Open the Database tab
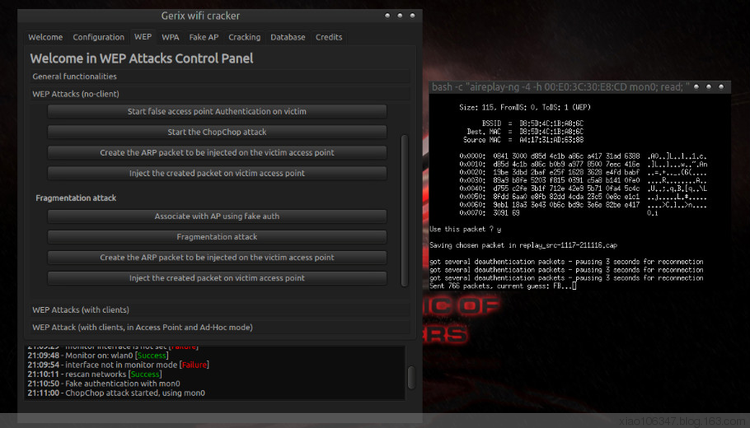 [287, 37]
